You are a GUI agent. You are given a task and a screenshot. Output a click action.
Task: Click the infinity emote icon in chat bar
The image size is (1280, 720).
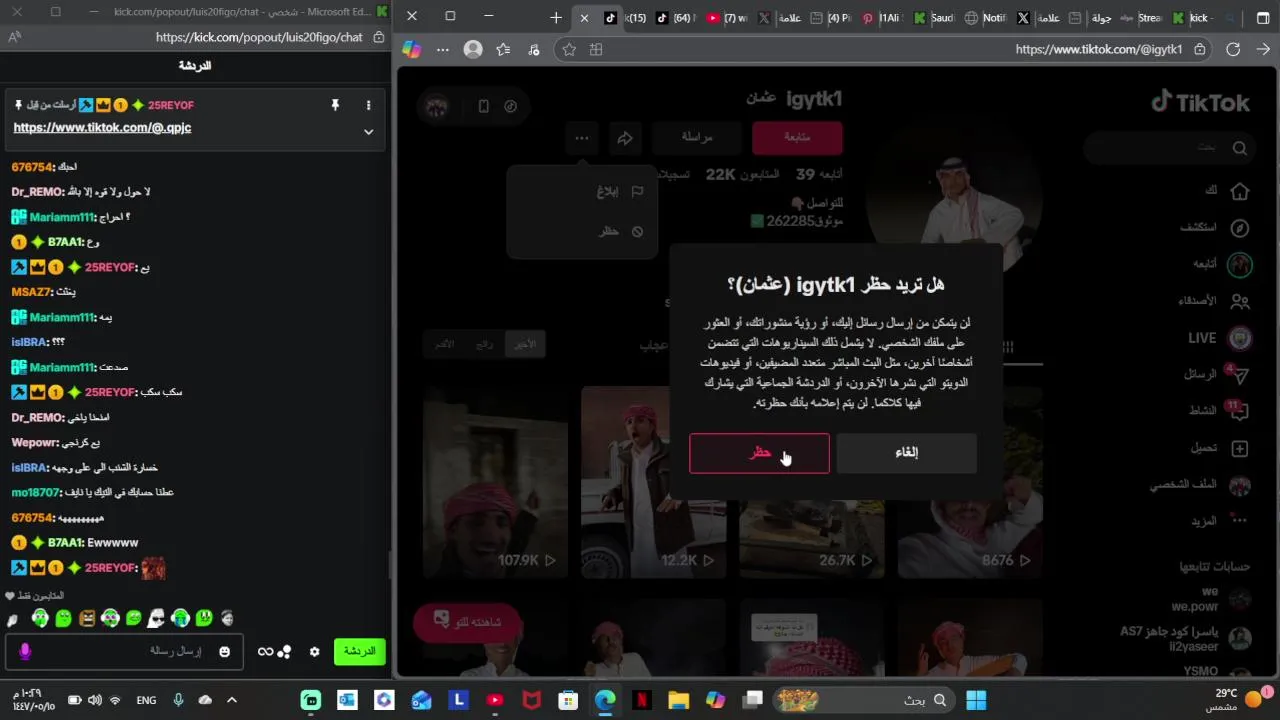point(265,652)
